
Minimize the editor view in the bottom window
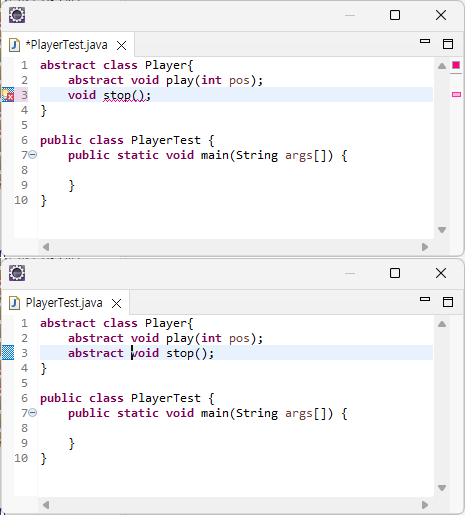(425, 299)
